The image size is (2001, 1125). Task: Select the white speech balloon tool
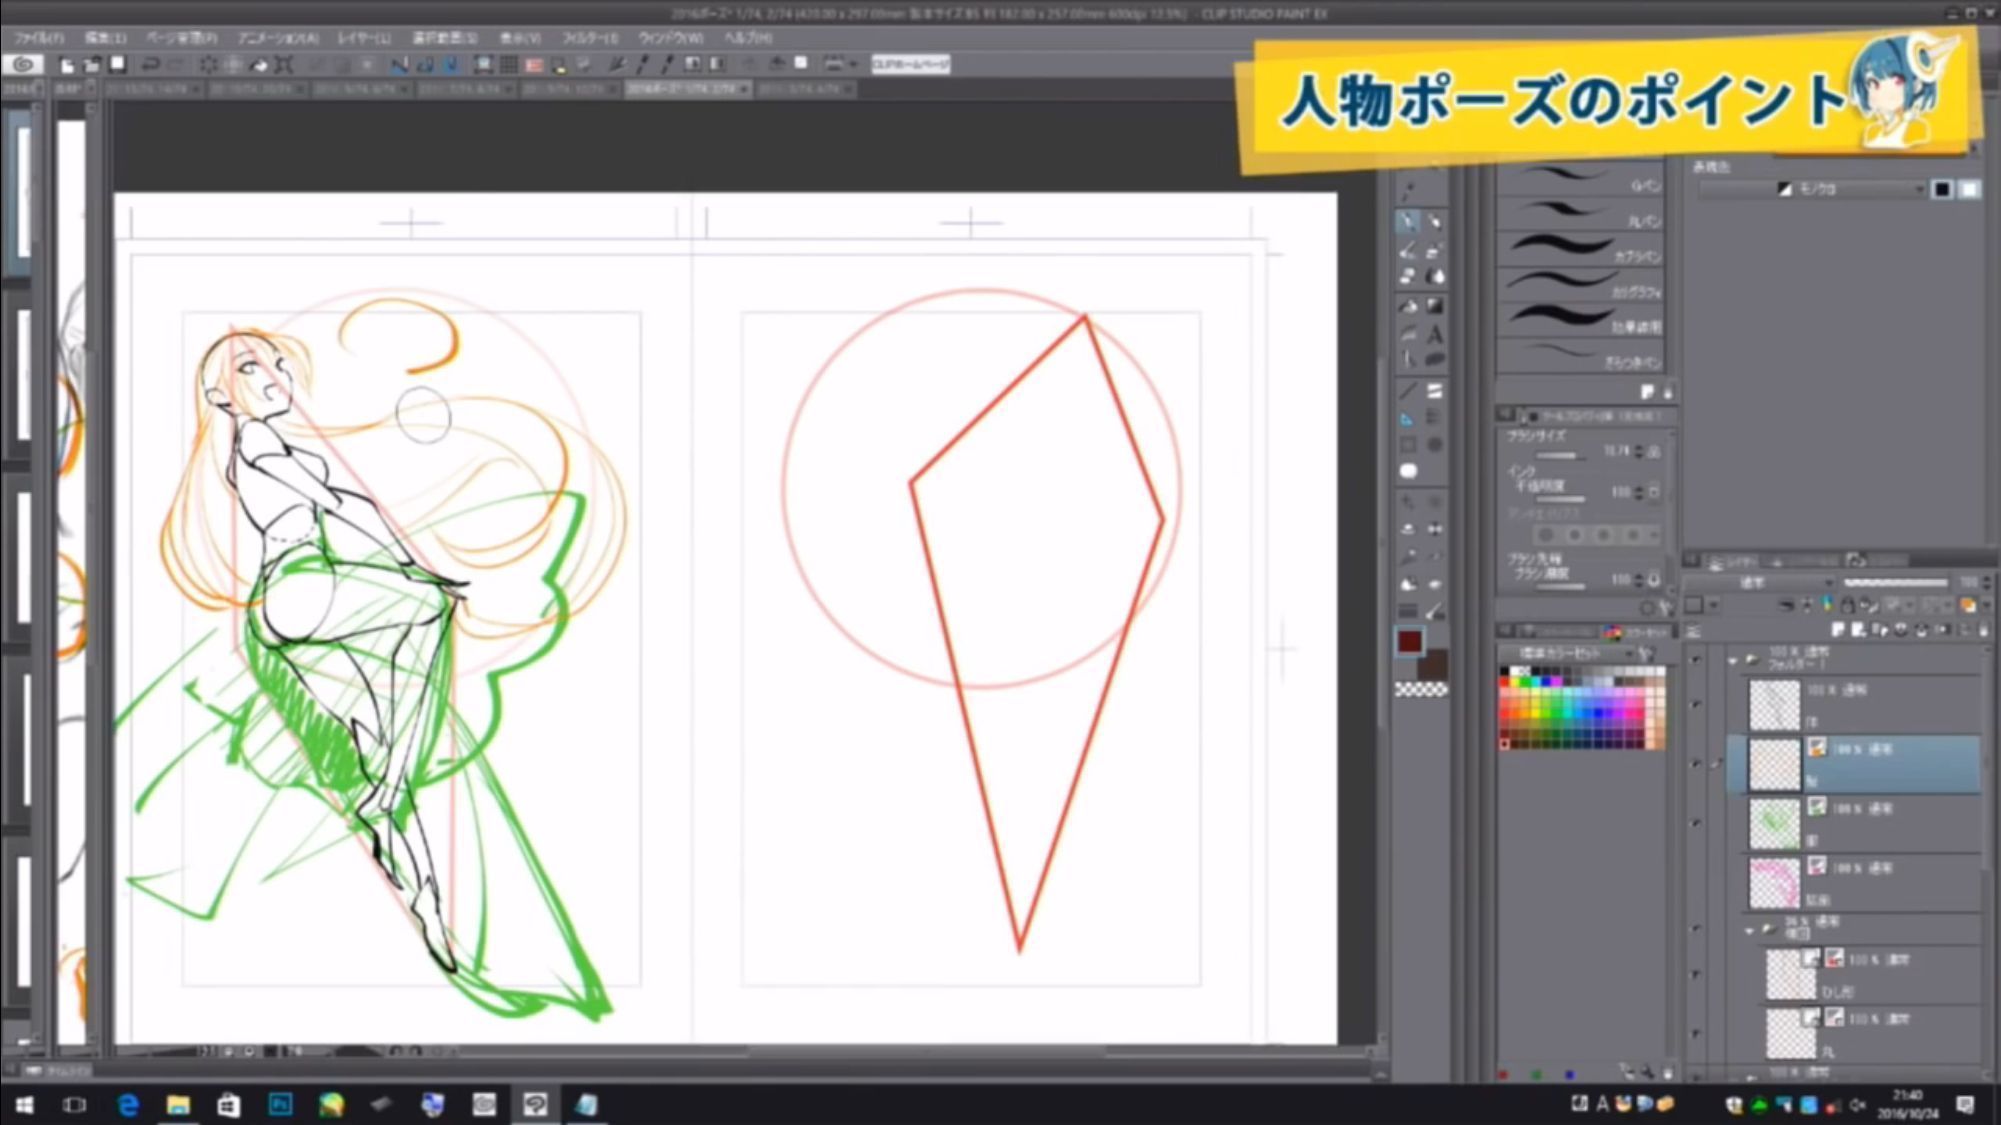click(1408, 471)
